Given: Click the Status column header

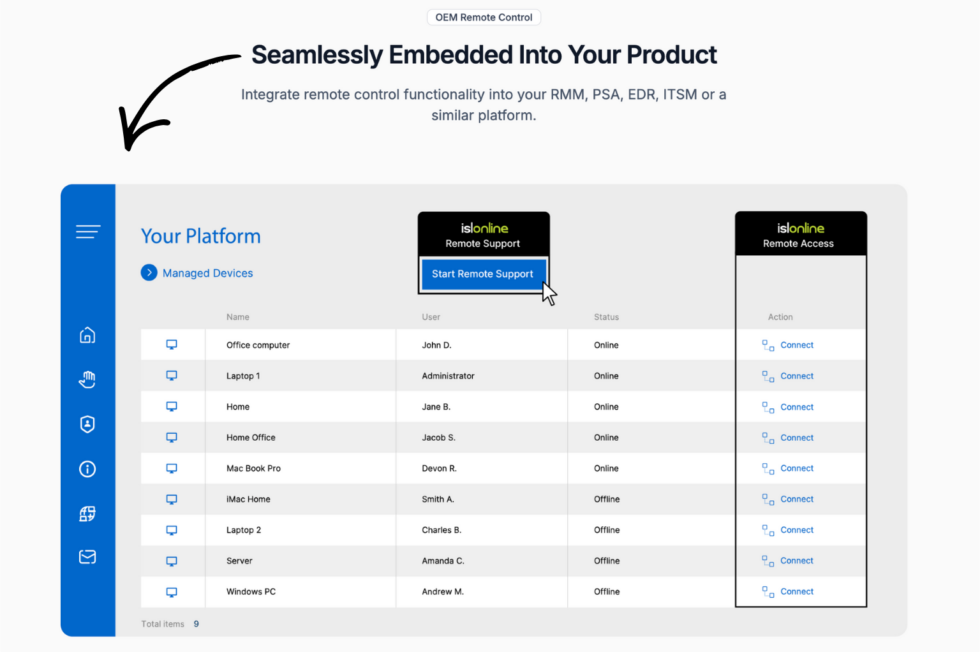Looking at the screenshot, I should pyautogui.click(x=606, y=317).
